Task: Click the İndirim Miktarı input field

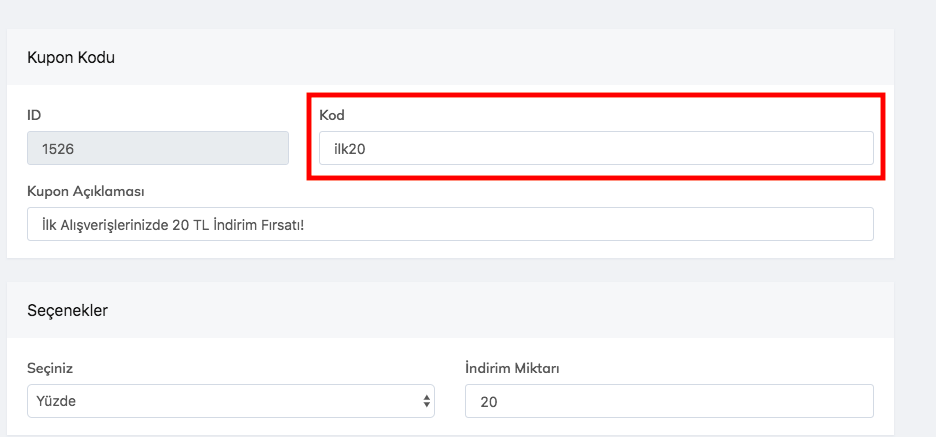Action: pyautogui.click(x=668, y=401)
